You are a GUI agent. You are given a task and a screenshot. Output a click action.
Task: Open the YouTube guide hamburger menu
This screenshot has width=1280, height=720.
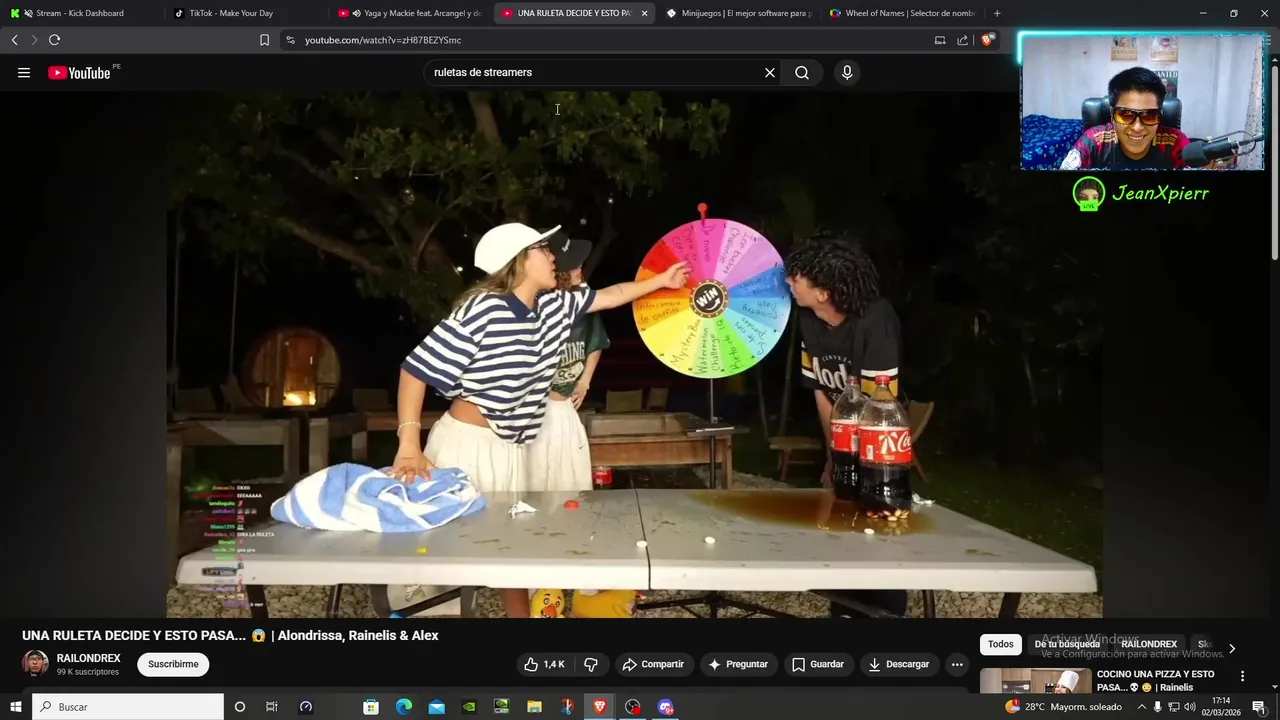24,72
